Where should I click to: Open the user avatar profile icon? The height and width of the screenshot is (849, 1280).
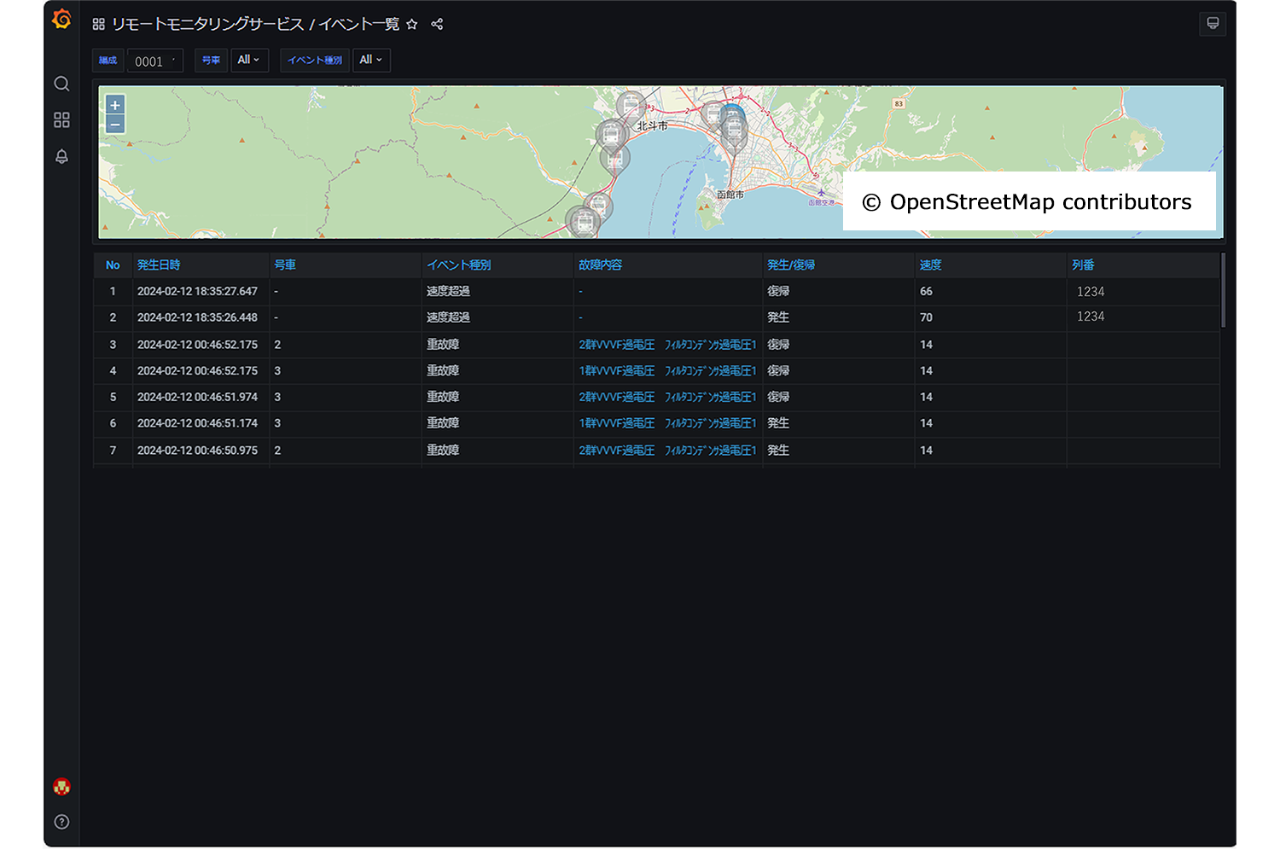(x=62, y=787)
